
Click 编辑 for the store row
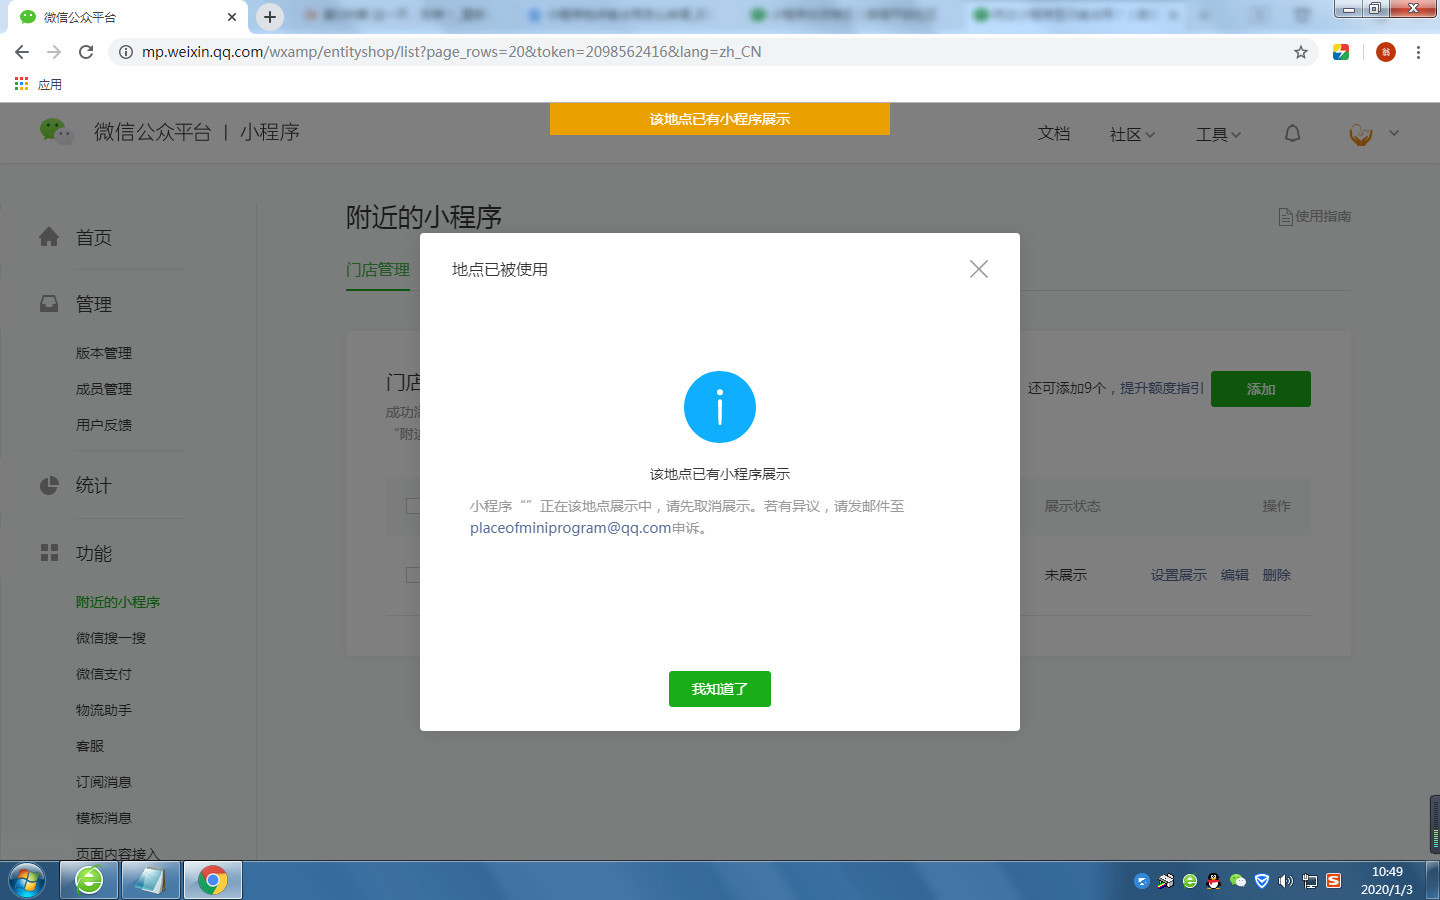point(1235,575)
